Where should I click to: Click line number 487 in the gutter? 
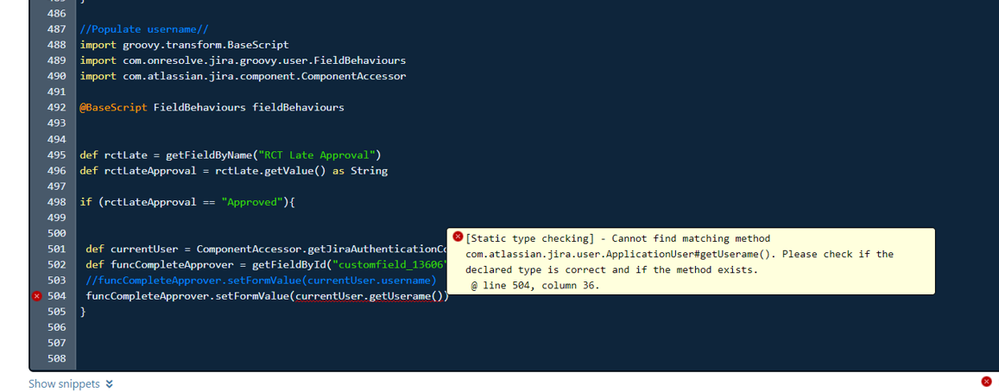point(57,29)
